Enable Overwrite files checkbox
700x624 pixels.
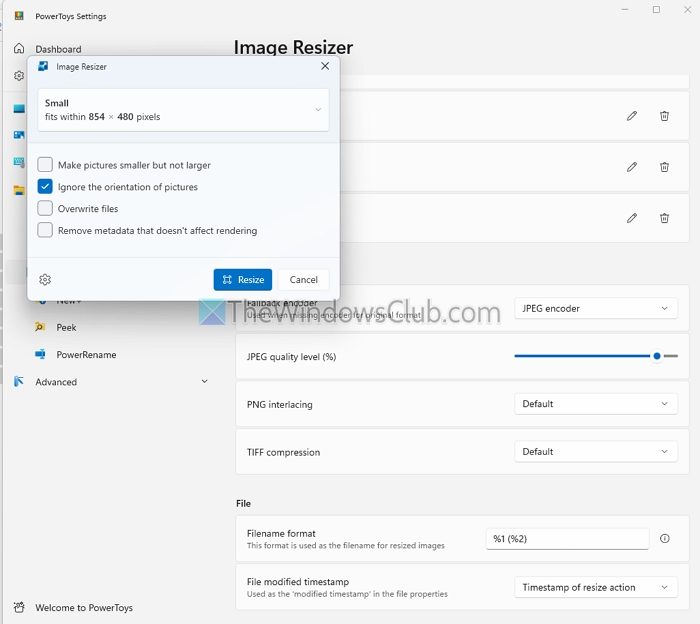45,208
